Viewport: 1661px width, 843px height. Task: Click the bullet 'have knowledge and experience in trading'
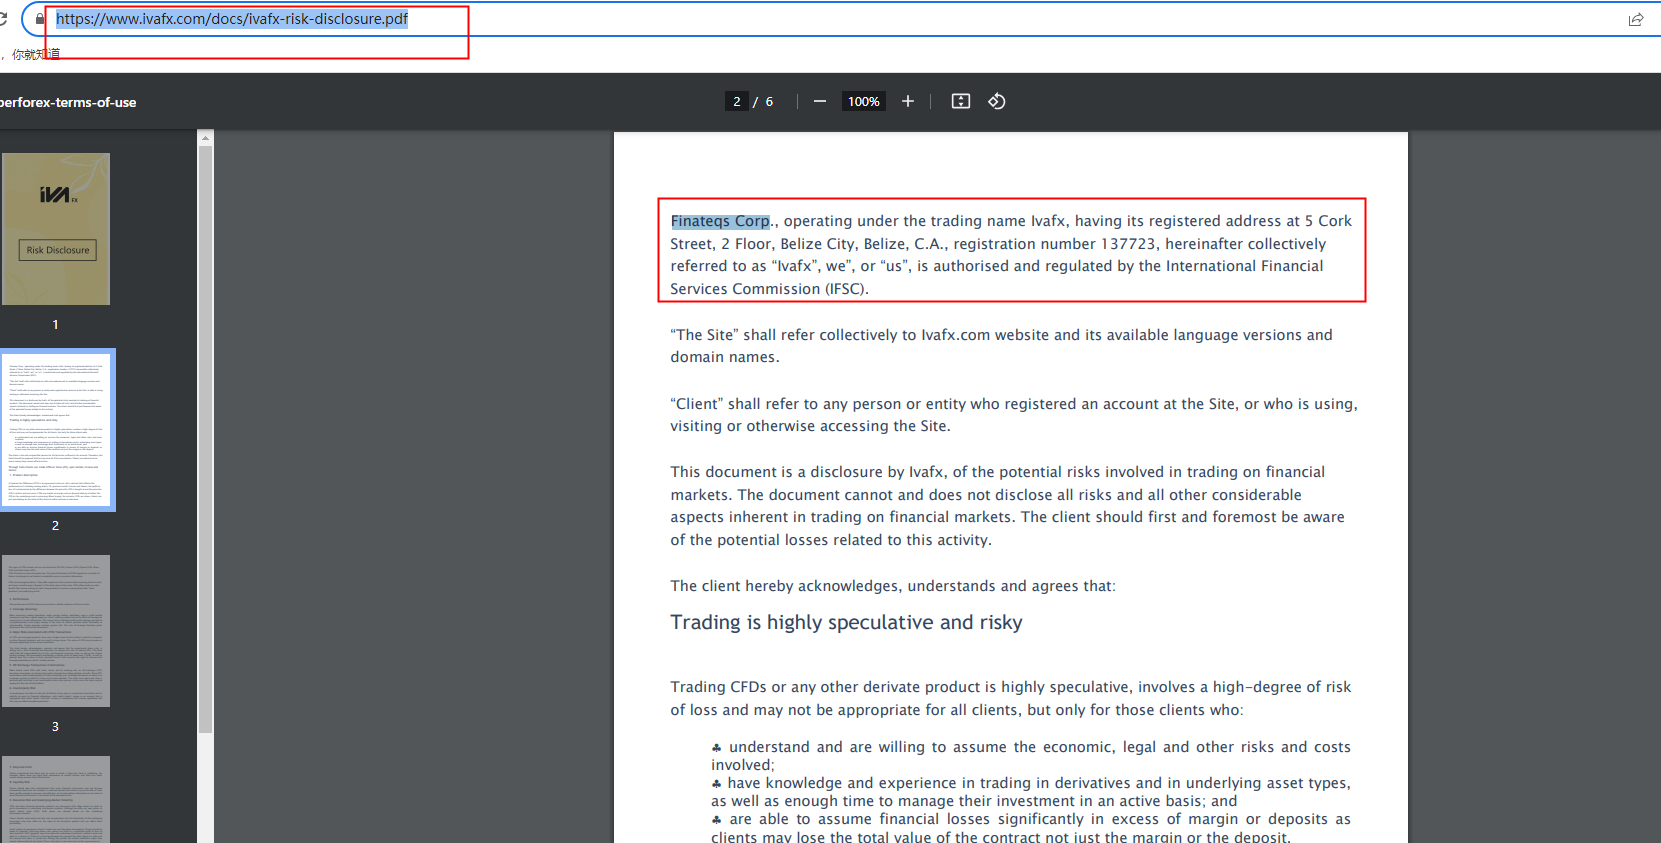click(874, 783)
